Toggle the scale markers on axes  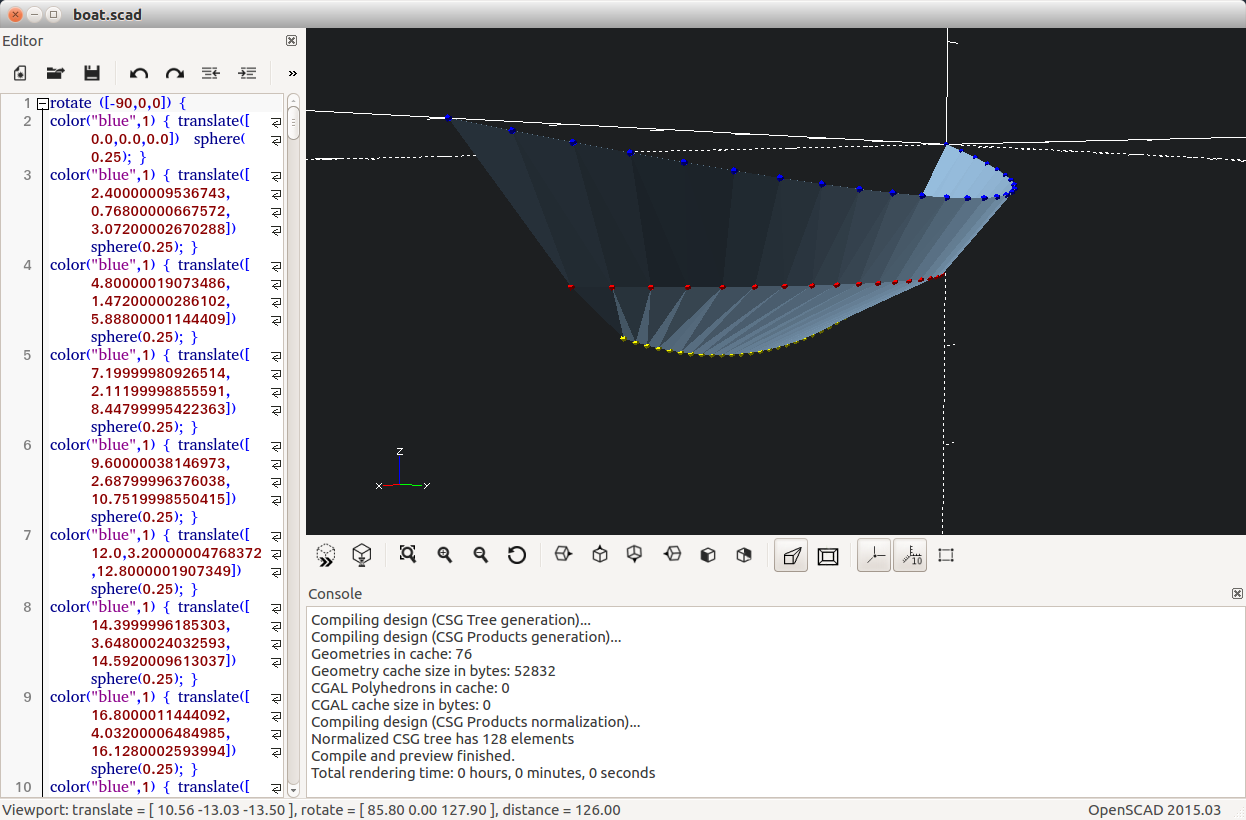click(x=910, y=555)
